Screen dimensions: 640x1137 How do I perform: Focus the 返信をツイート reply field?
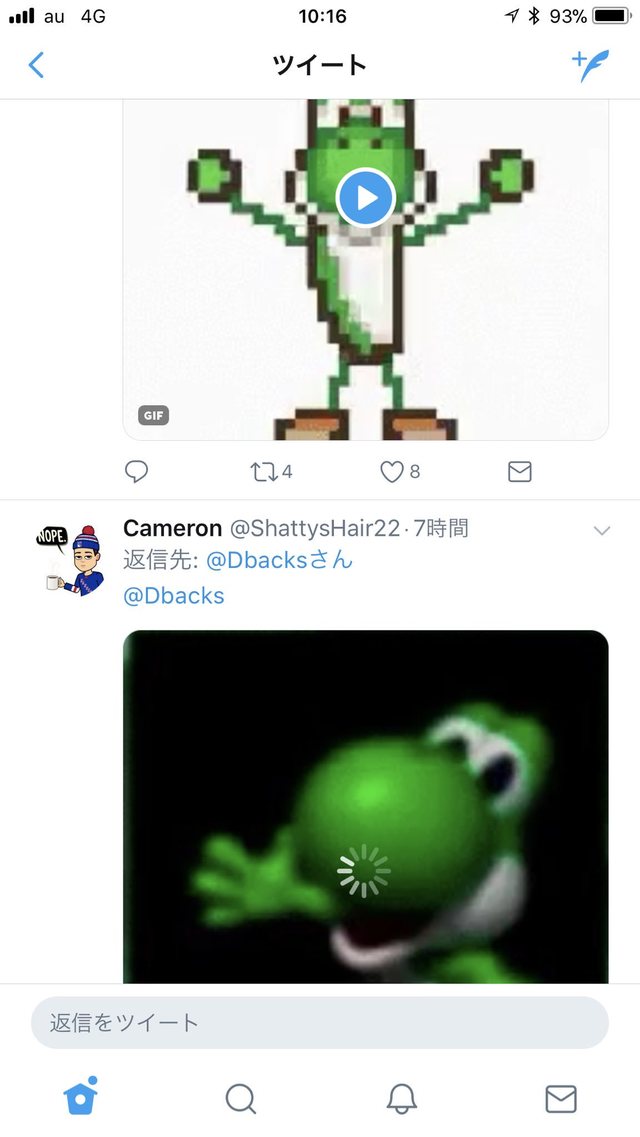[x=320, y=1022]
